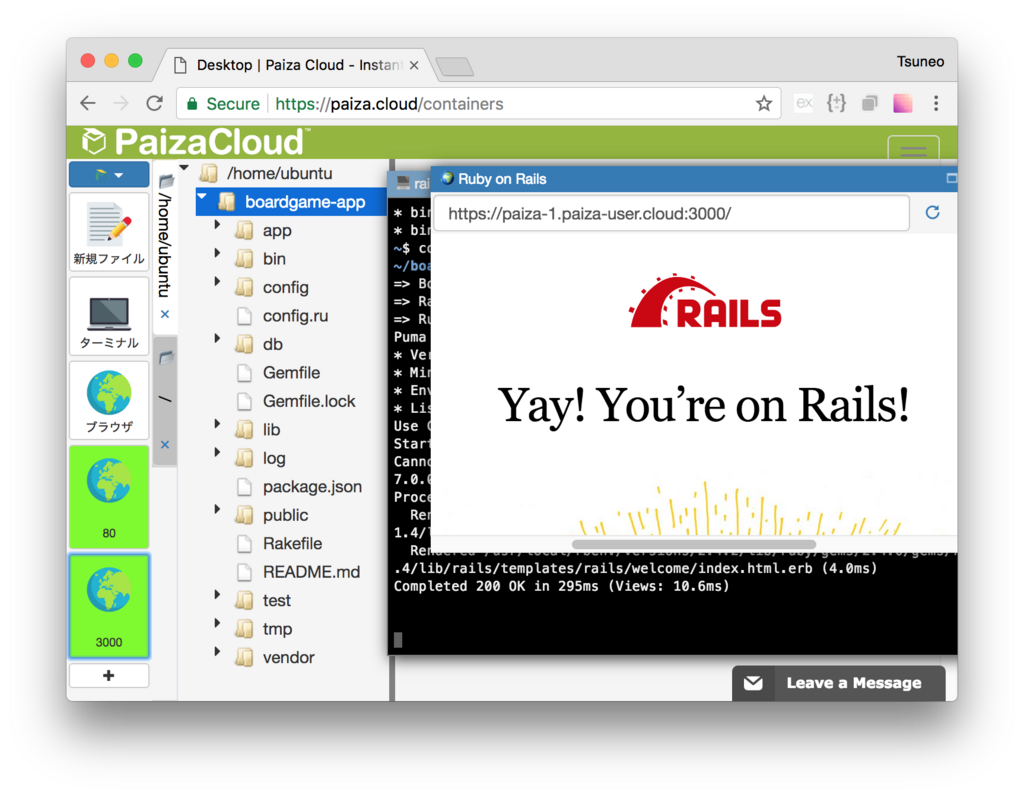Expand the test folder arrow
This screenshot has height=796, width=1024.
[217, 594]
